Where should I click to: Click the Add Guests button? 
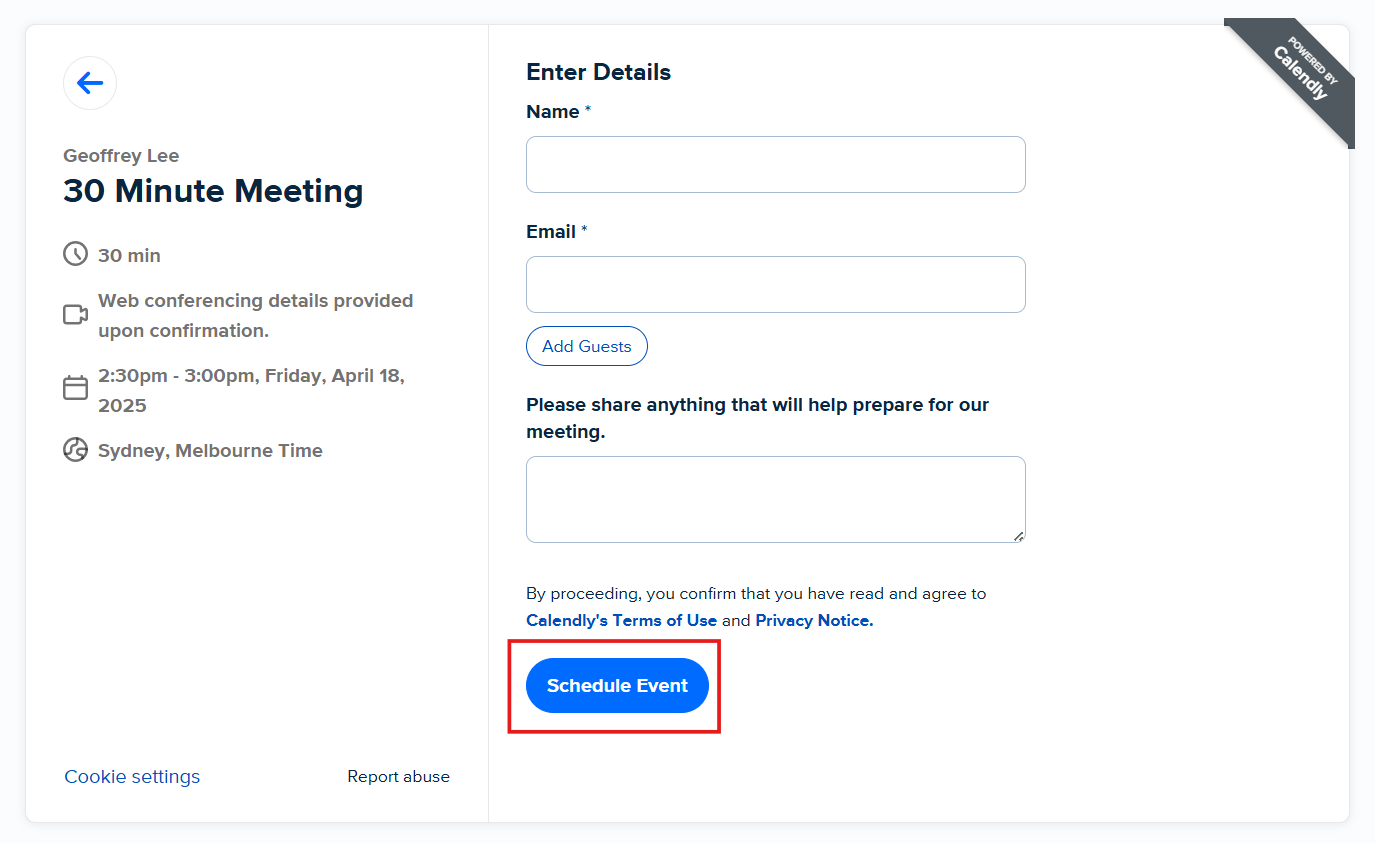coord(587,346)
